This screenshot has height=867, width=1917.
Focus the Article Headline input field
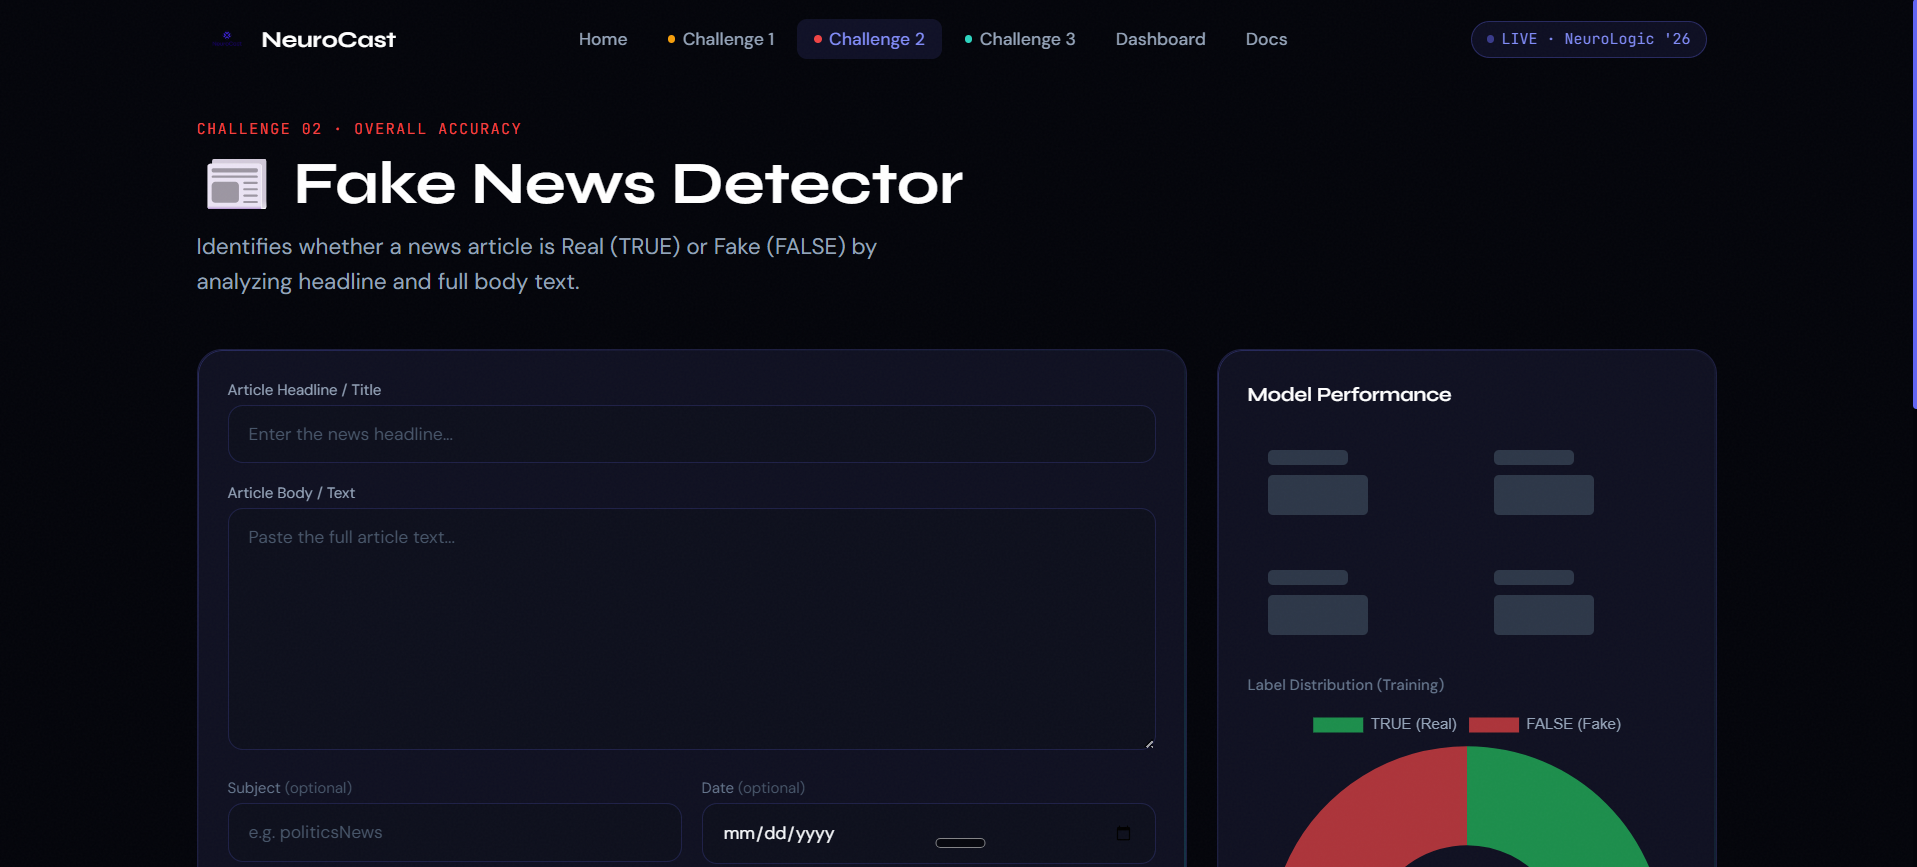[x=691, y=434]
